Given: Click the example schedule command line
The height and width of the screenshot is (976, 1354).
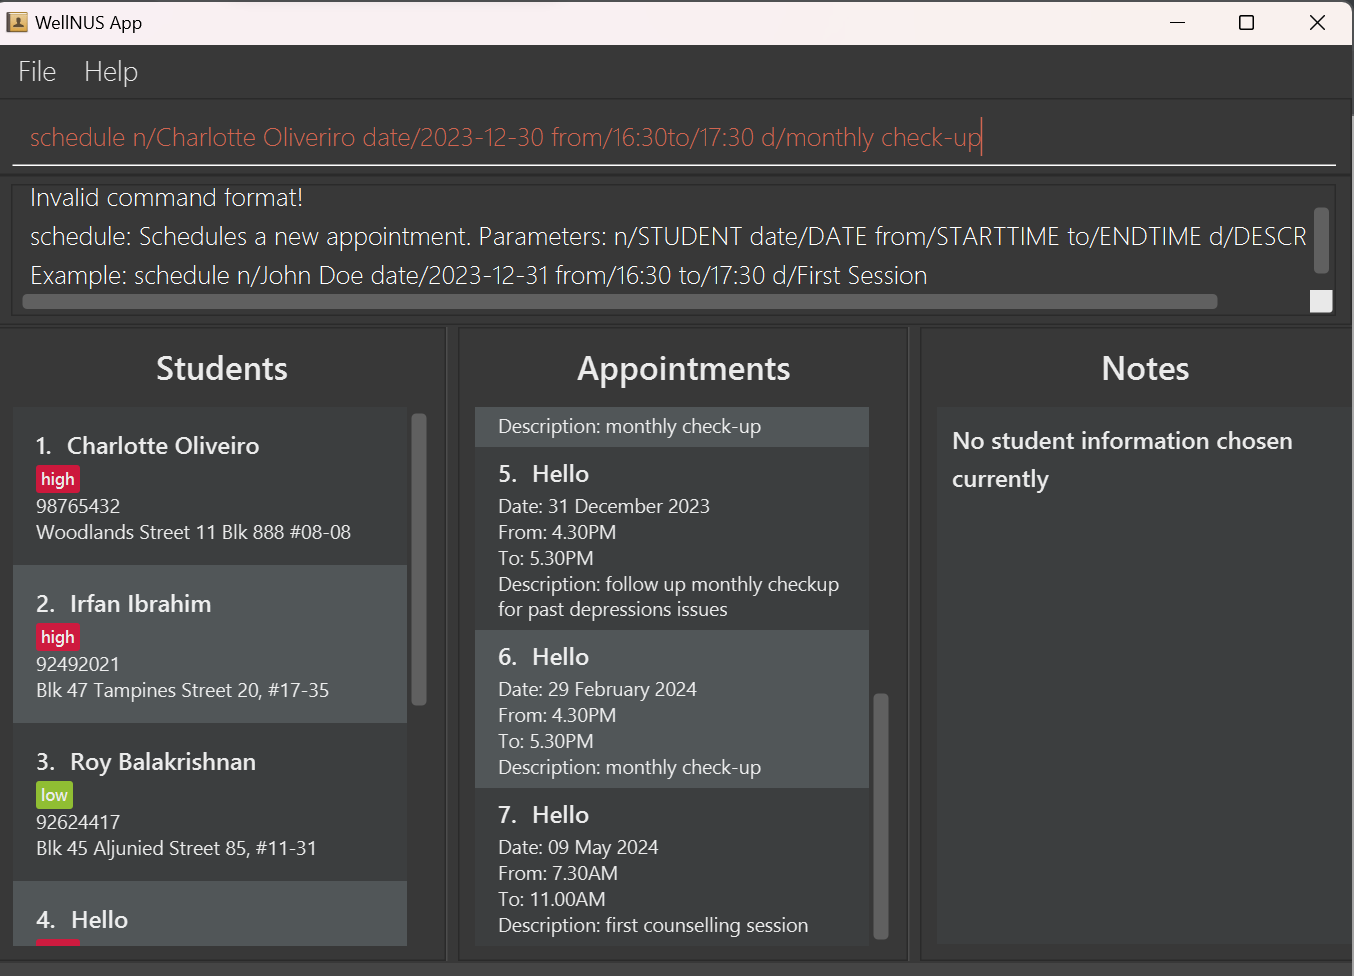Looking at the screenshot, I should coord(479,275).
